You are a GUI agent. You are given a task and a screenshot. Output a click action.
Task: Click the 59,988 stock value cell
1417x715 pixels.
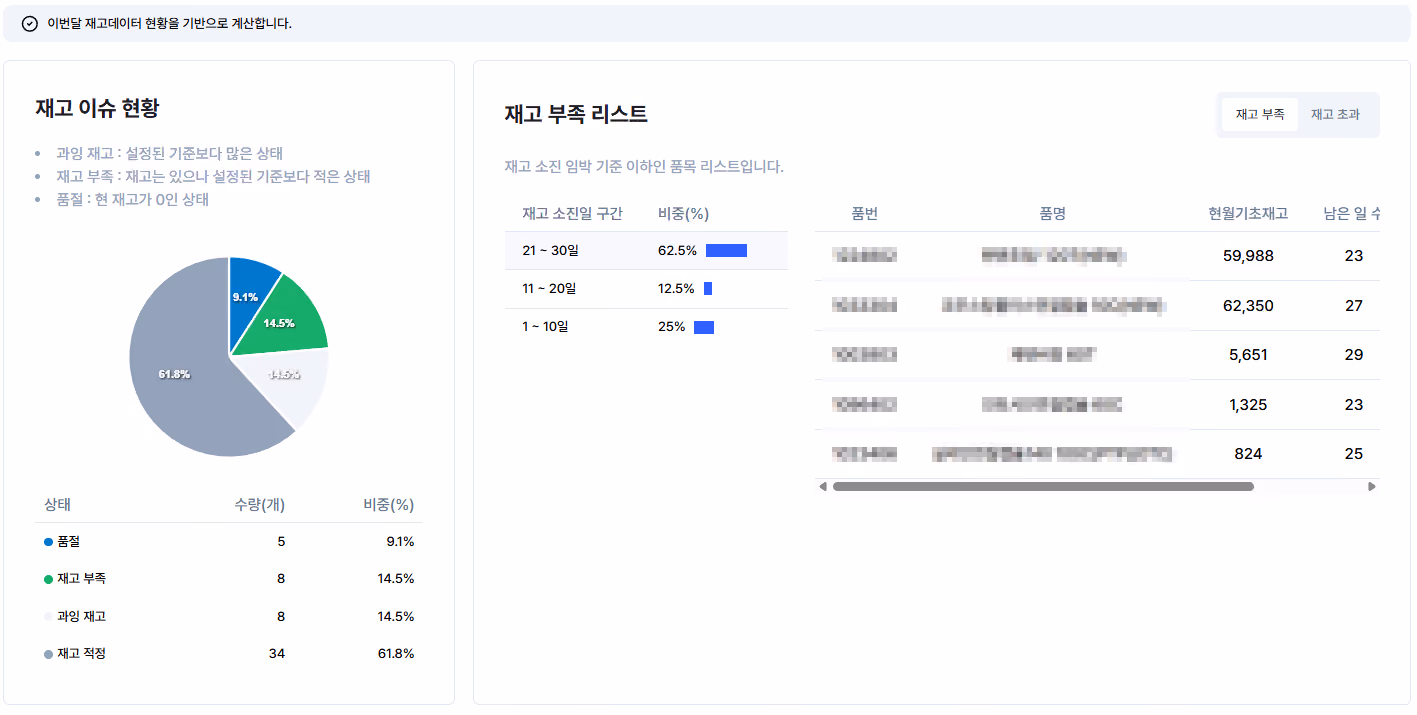[1248, 256]
